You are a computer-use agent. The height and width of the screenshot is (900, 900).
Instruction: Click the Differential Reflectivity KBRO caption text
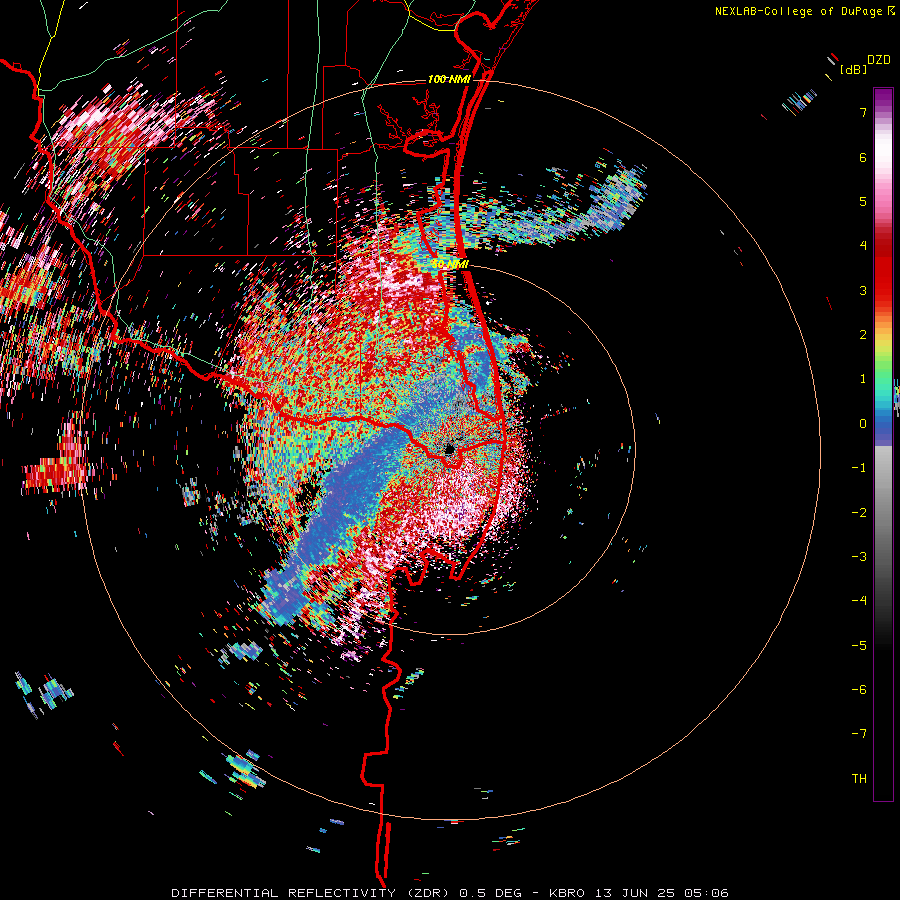(x=450, y=893)
